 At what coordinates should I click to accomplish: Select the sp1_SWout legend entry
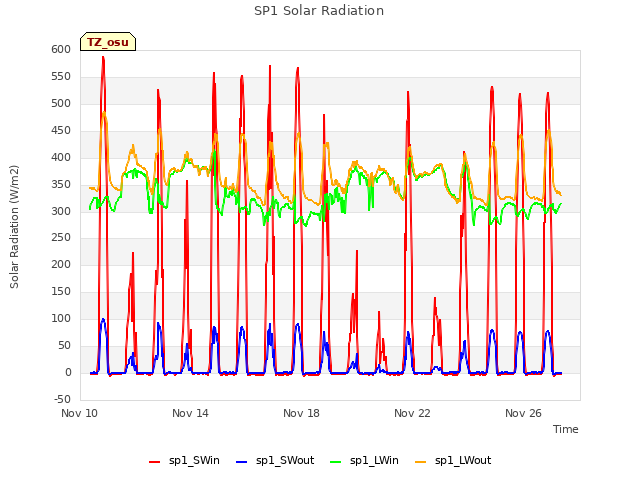pyautogui.click(x=276, y=460)
